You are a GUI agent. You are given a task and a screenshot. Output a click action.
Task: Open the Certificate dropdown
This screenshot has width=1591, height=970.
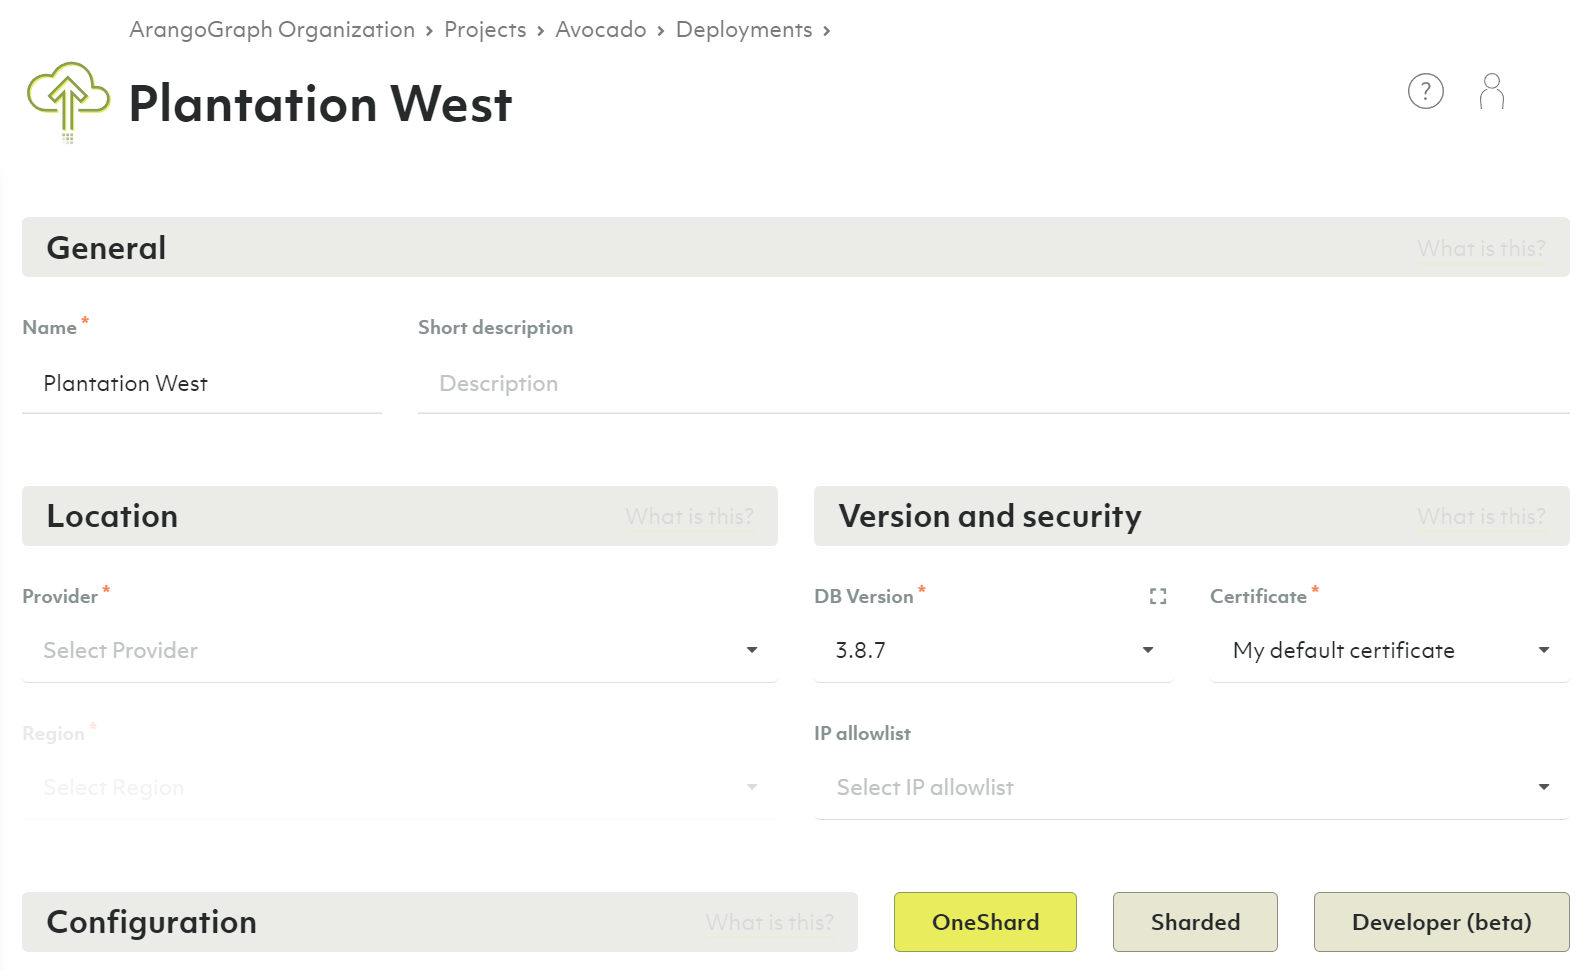1390,651
